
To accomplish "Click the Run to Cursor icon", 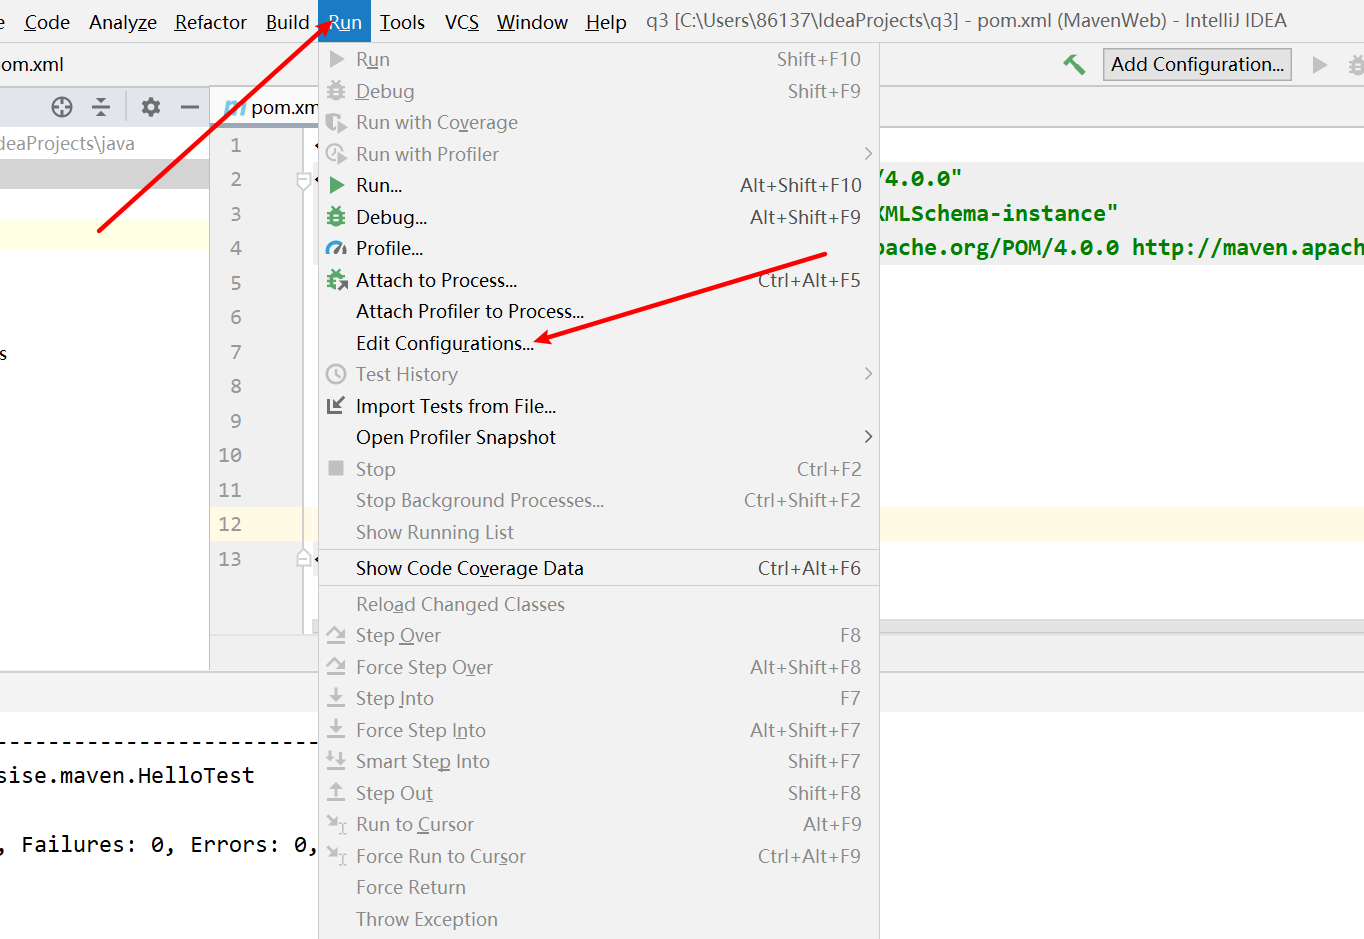I will pyautogui.click(x=336, y=824).
